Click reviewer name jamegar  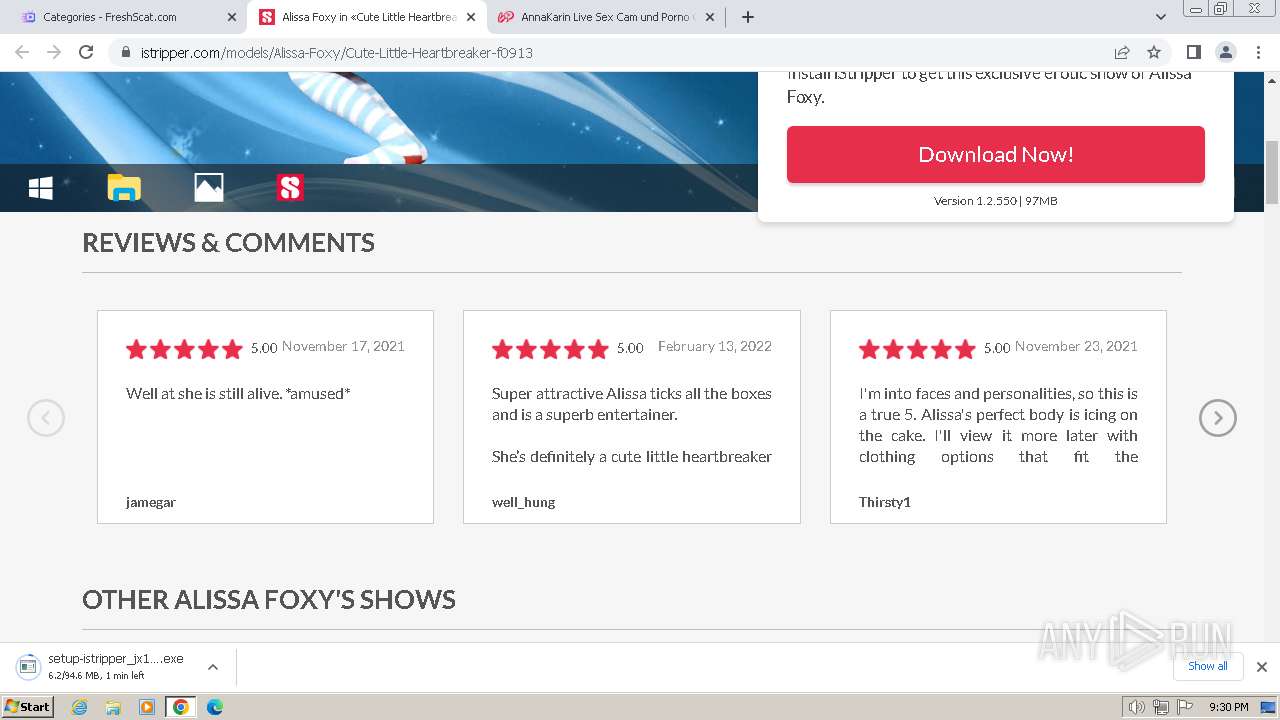click(151, 502)
